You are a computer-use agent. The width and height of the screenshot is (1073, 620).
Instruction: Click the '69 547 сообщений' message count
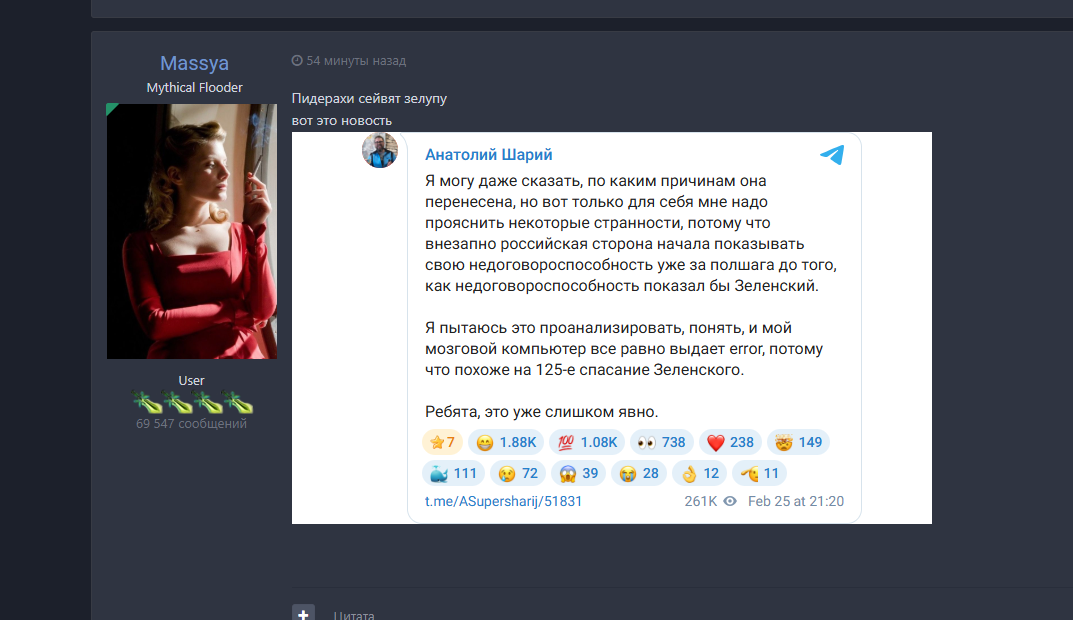192,424
